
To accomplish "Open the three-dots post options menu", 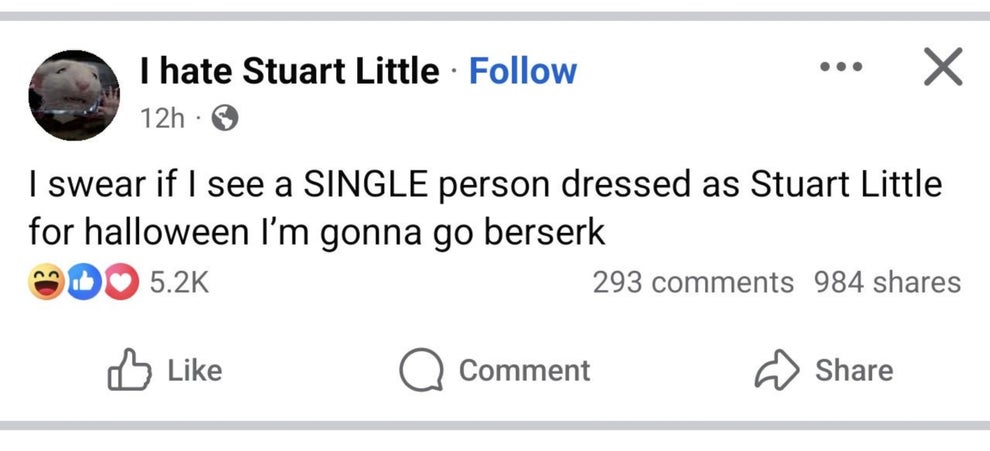I will [x=839, y=69].
